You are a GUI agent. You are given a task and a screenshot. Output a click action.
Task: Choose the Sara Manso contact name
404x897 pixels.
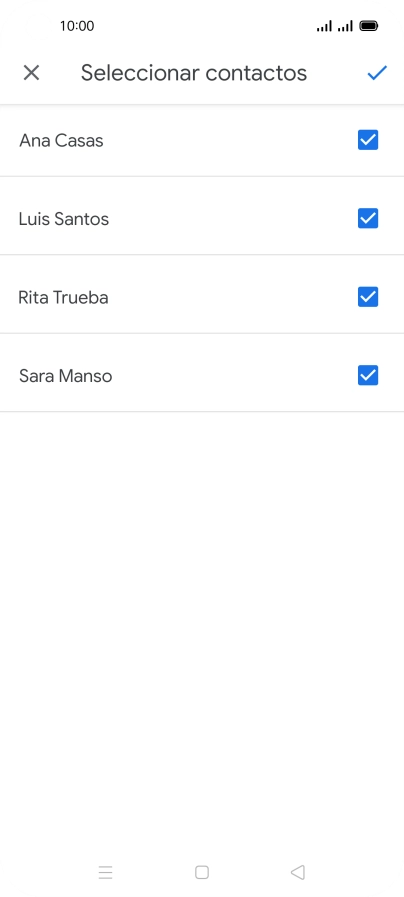65,376
